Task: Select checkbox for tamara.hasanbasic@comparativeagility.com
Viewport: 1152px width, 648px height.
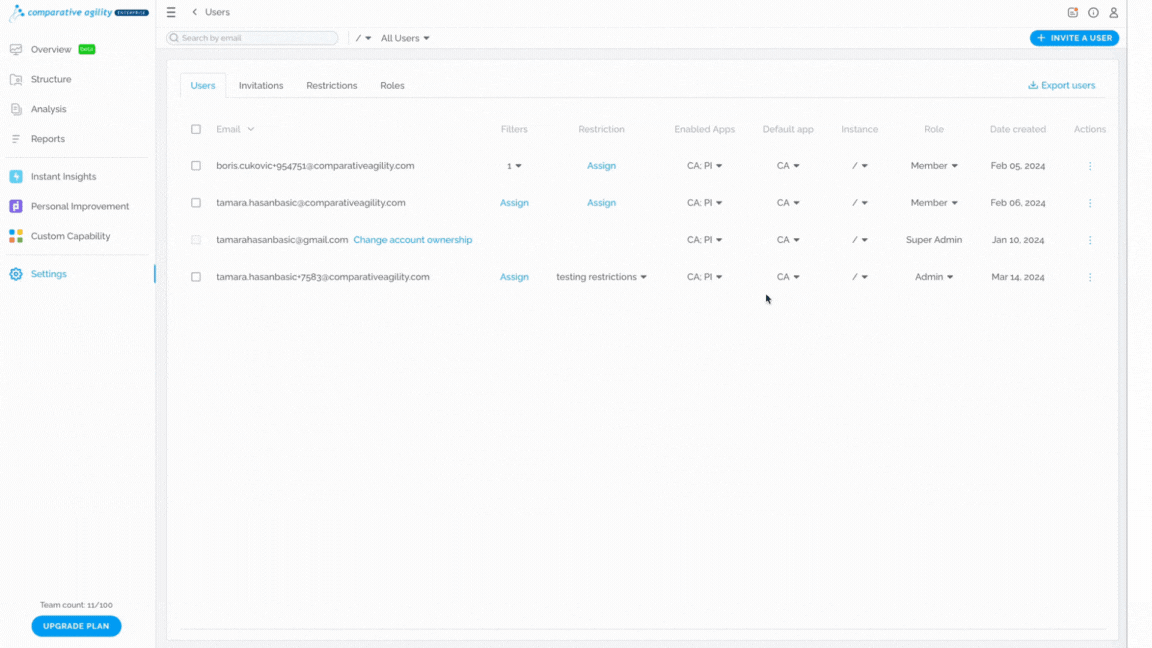Action: click(196, 203)
